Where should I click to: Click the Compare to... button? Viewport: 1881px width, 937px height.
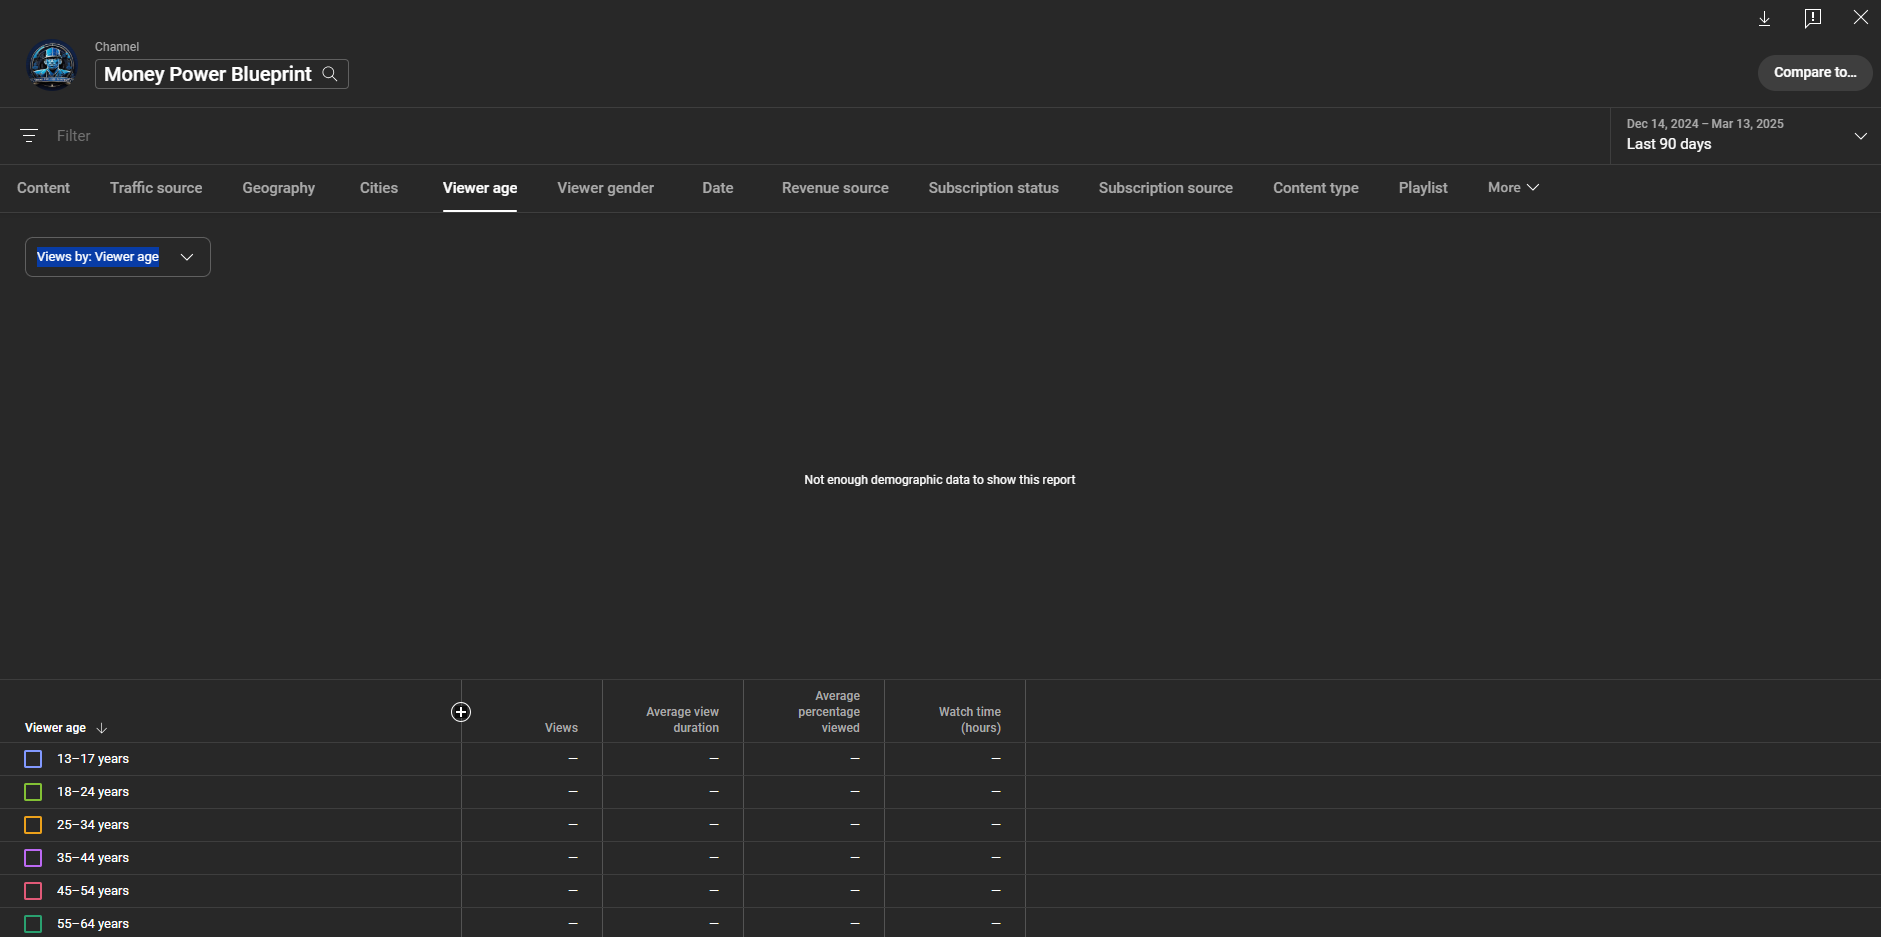pyautogui.click(x=1815, y=73)
